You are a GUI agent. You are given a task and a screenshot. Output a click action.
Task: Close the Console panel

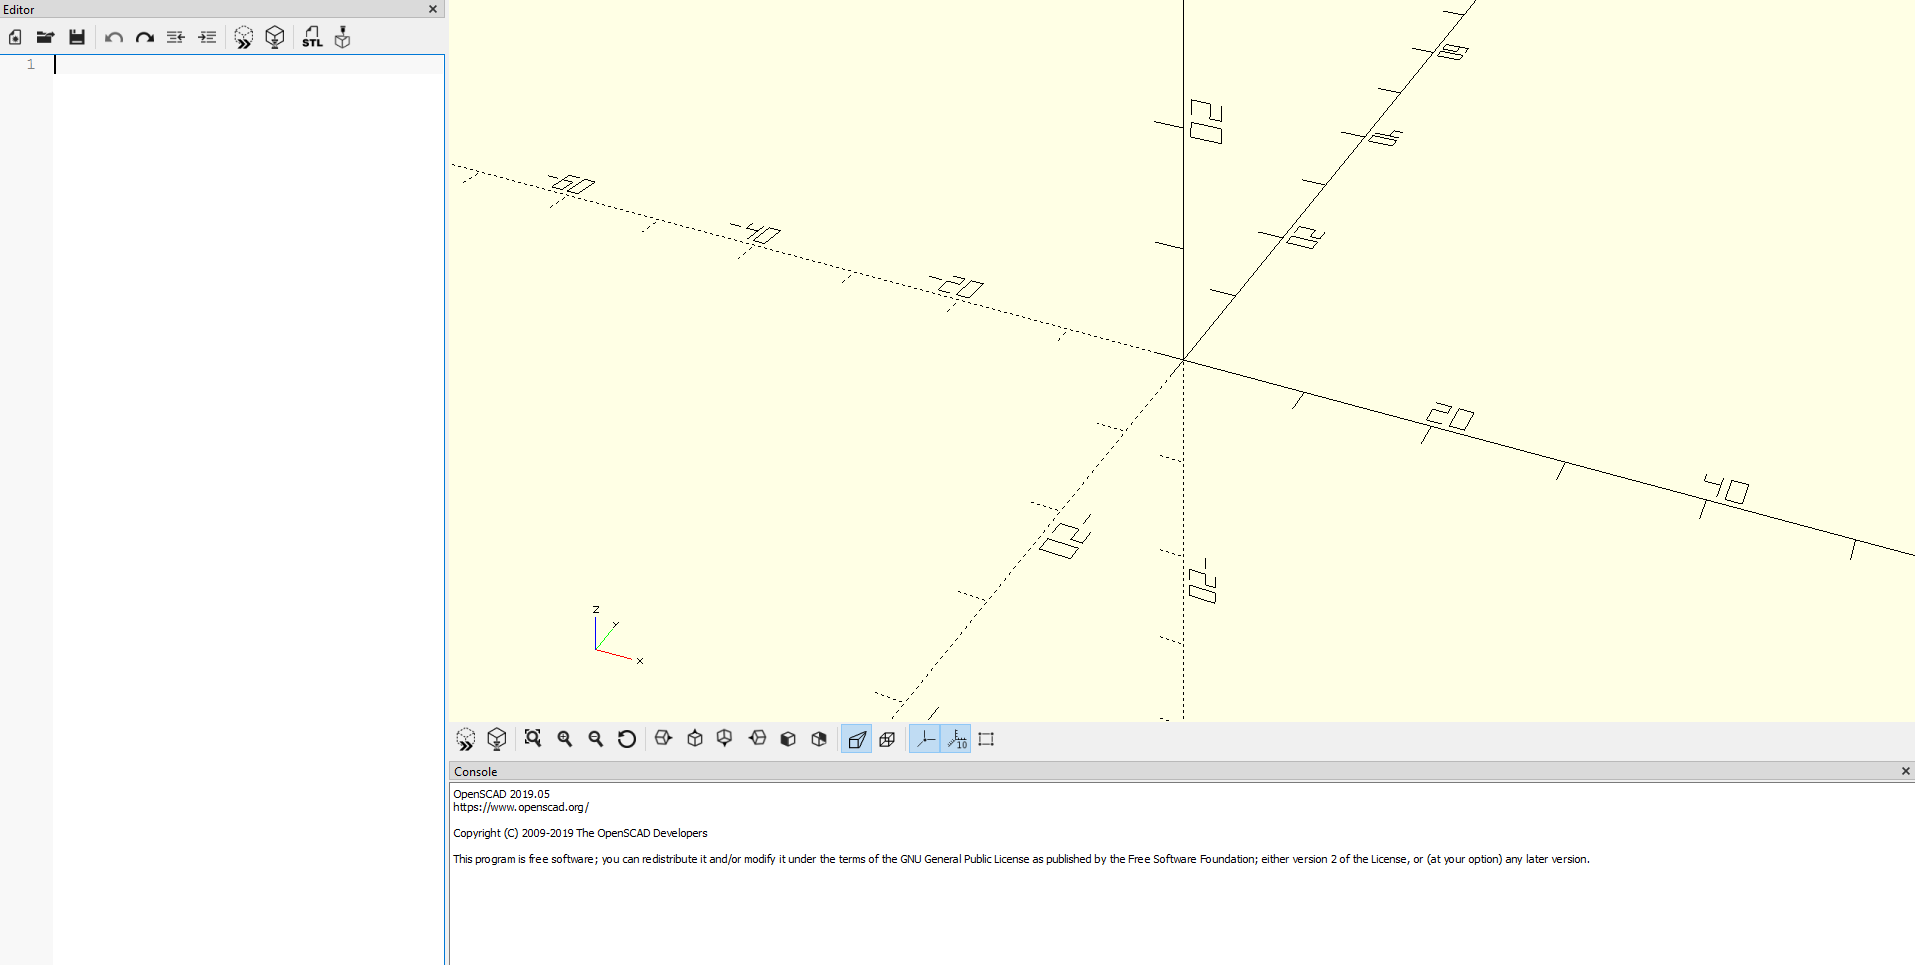[1905, 771]
